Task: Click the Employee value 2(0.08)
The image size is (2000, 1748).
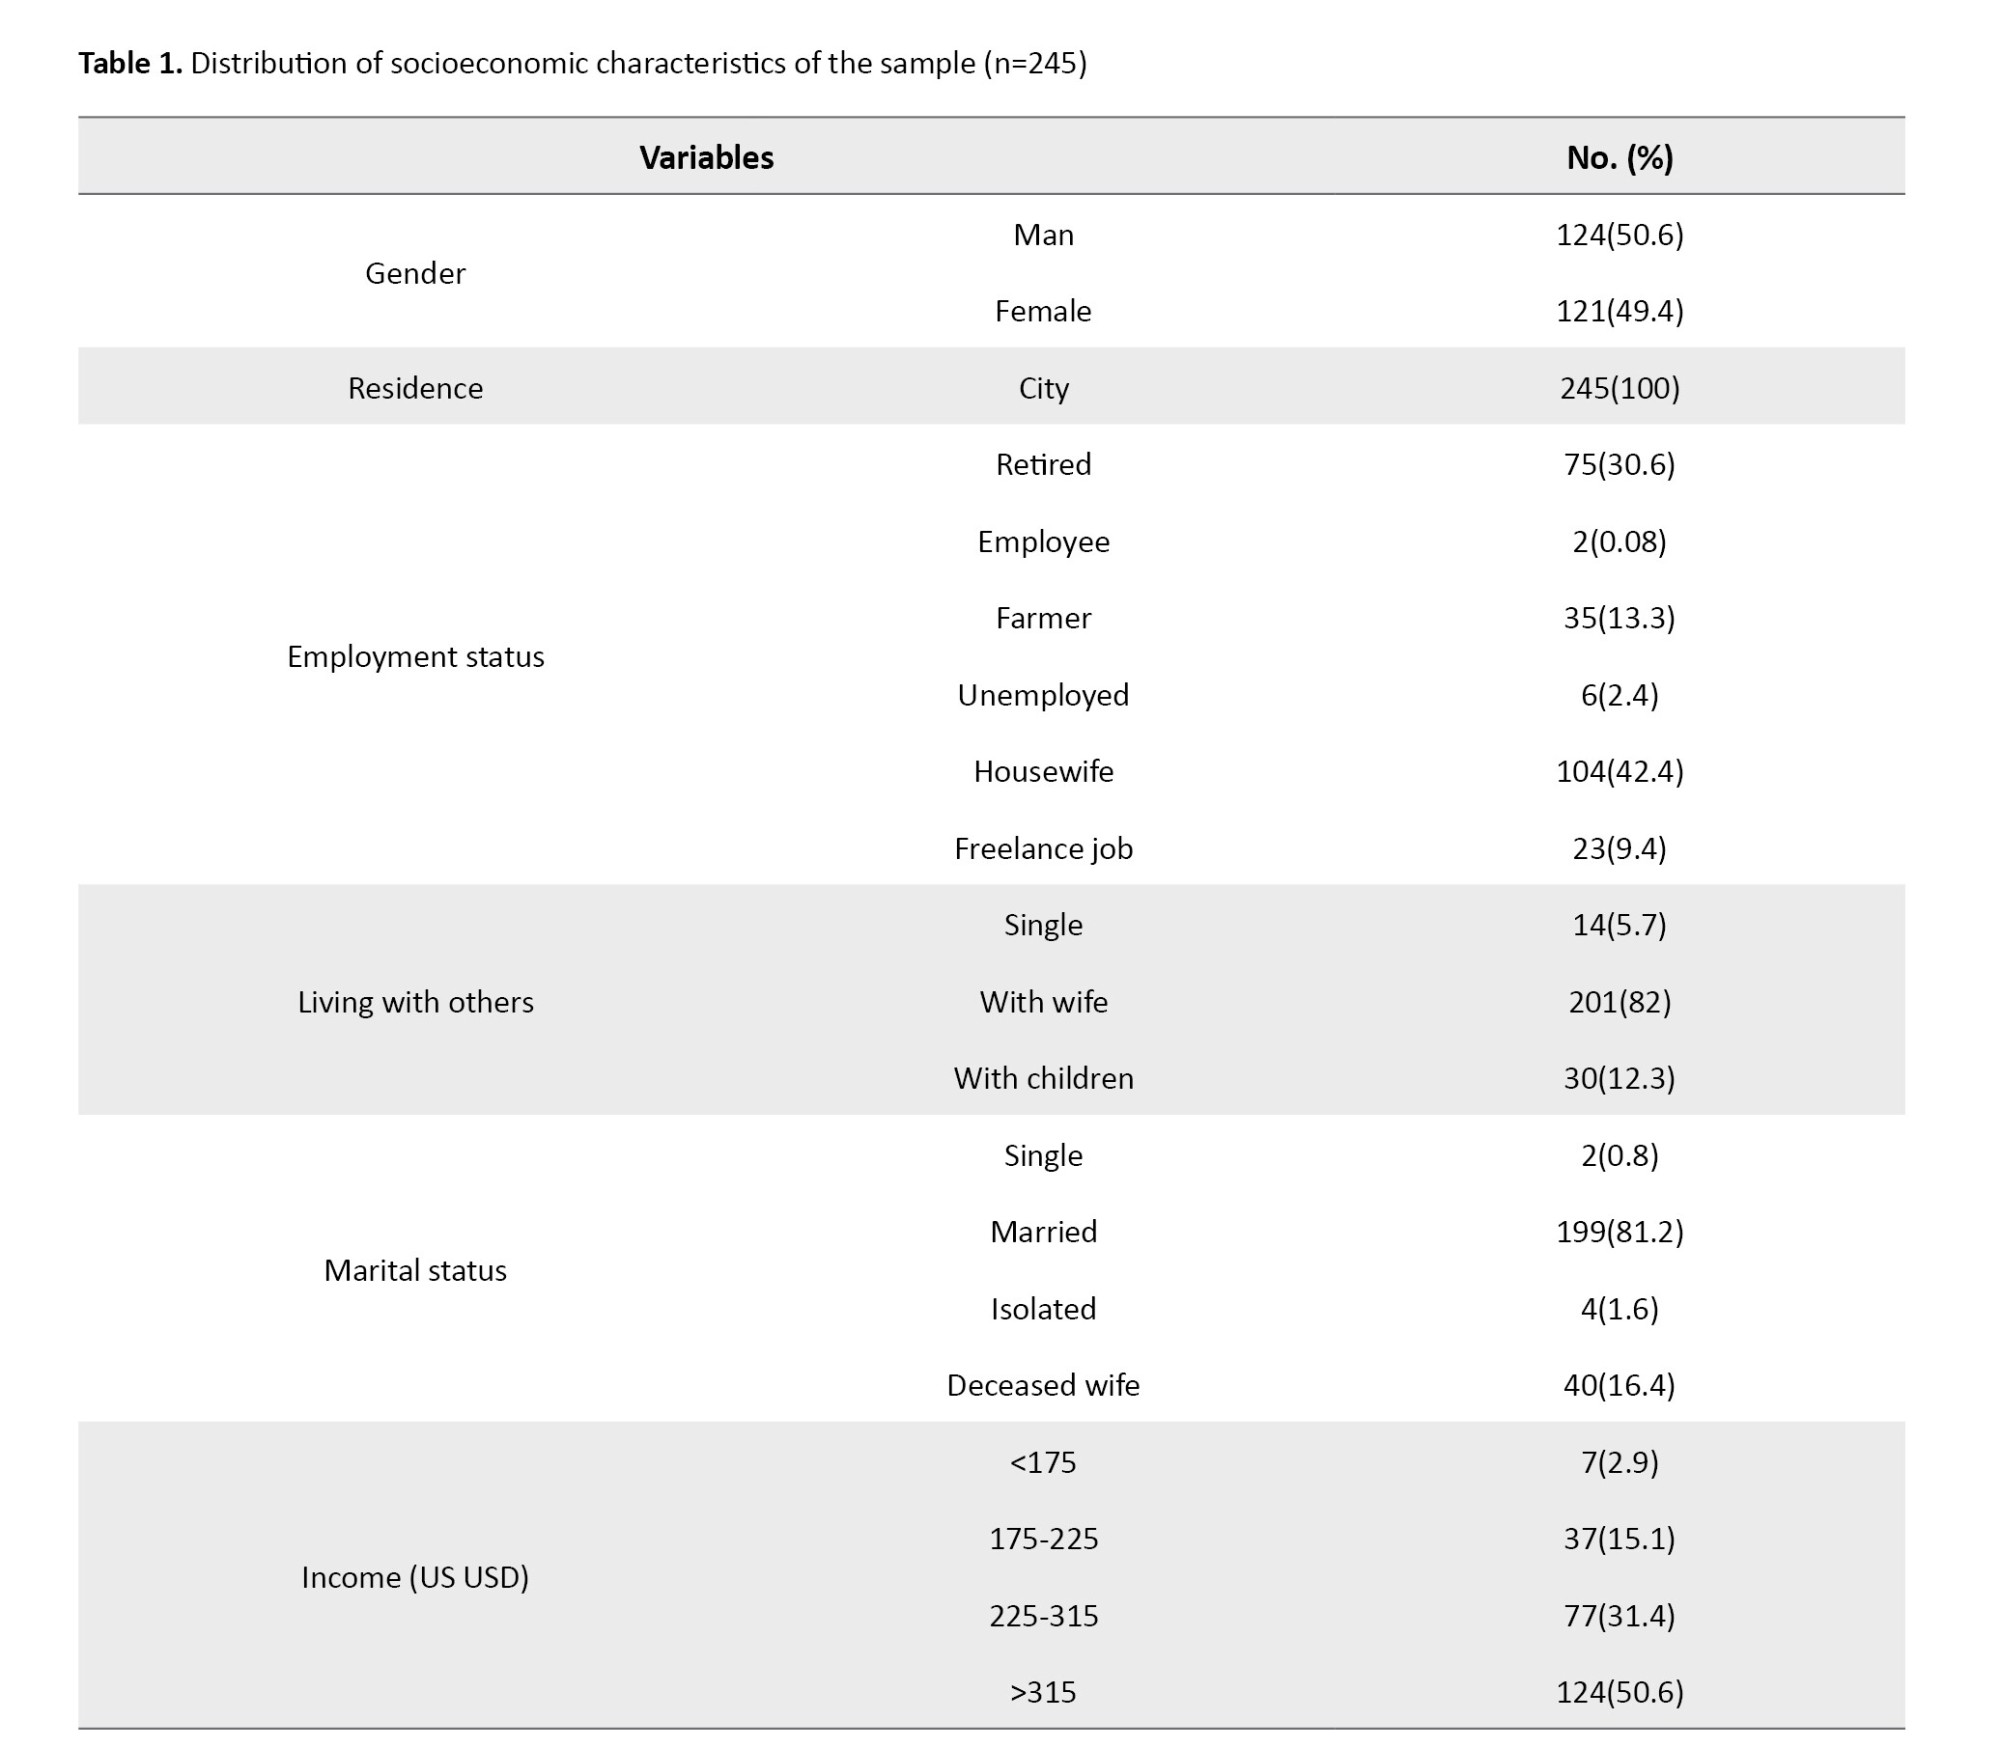Action: 1619,541
